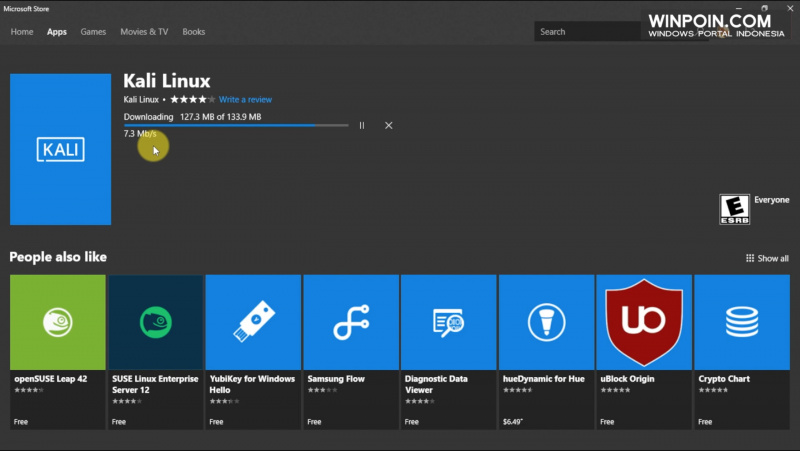Click the SUSE Linux Enterprise Server 12 title
This screenshot has width=800, height=451.
(x=155, y=384)
